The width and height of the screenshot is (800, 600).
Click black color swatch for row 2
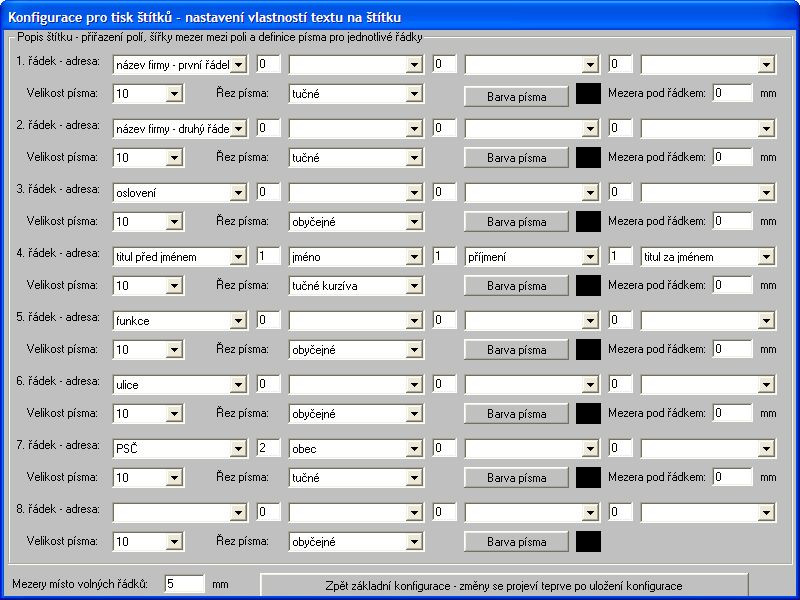[588, 158]
